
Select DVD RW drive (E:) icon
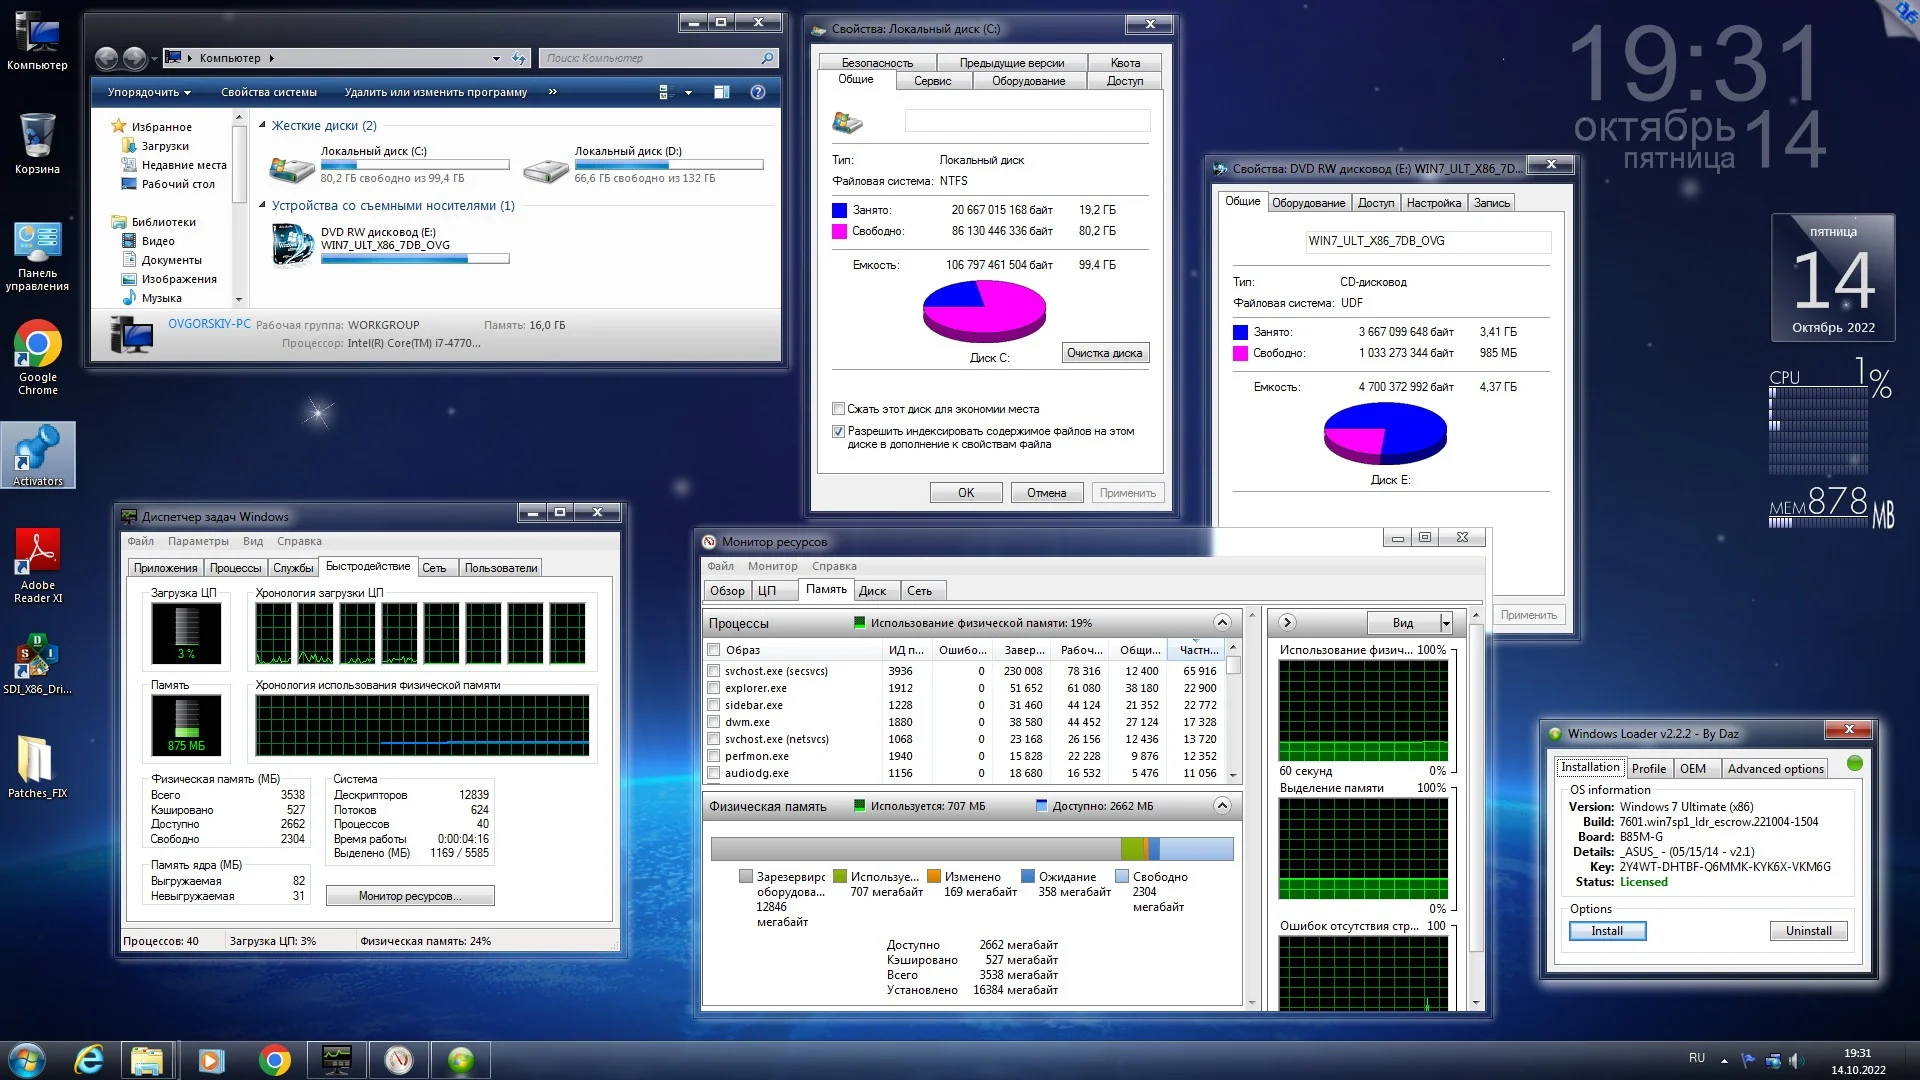click(293, 245)
